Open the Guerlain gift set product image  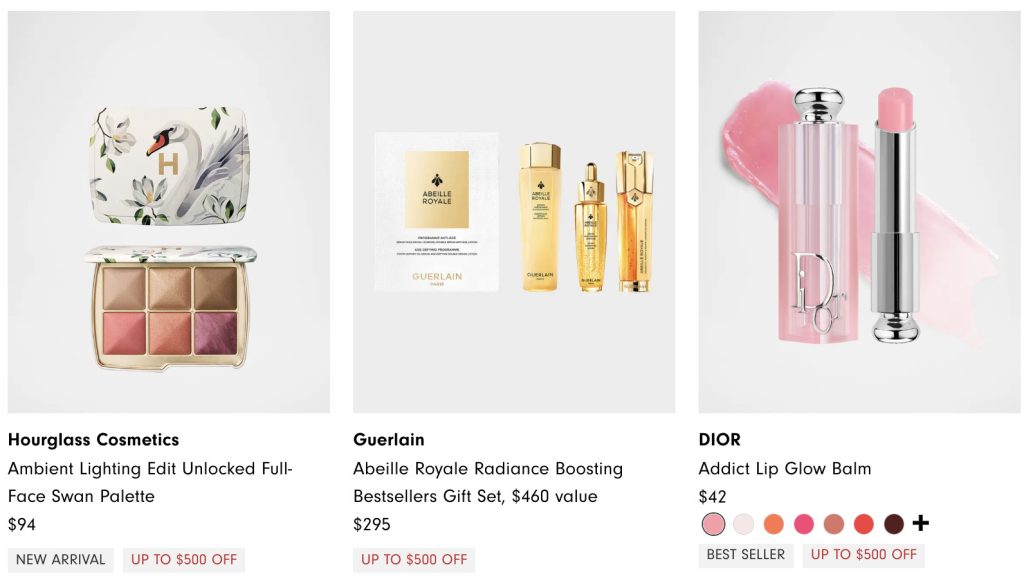(514, 212)
